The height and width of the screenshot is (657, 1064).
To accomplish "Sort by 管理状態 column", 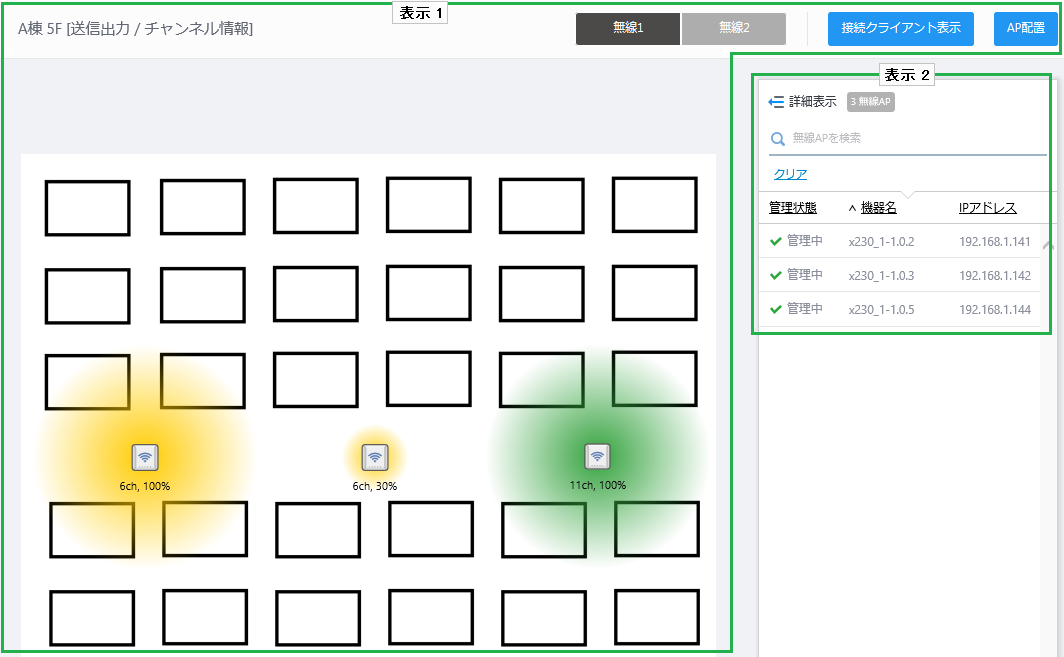I will pyautogui.click(x=793, y=208).
